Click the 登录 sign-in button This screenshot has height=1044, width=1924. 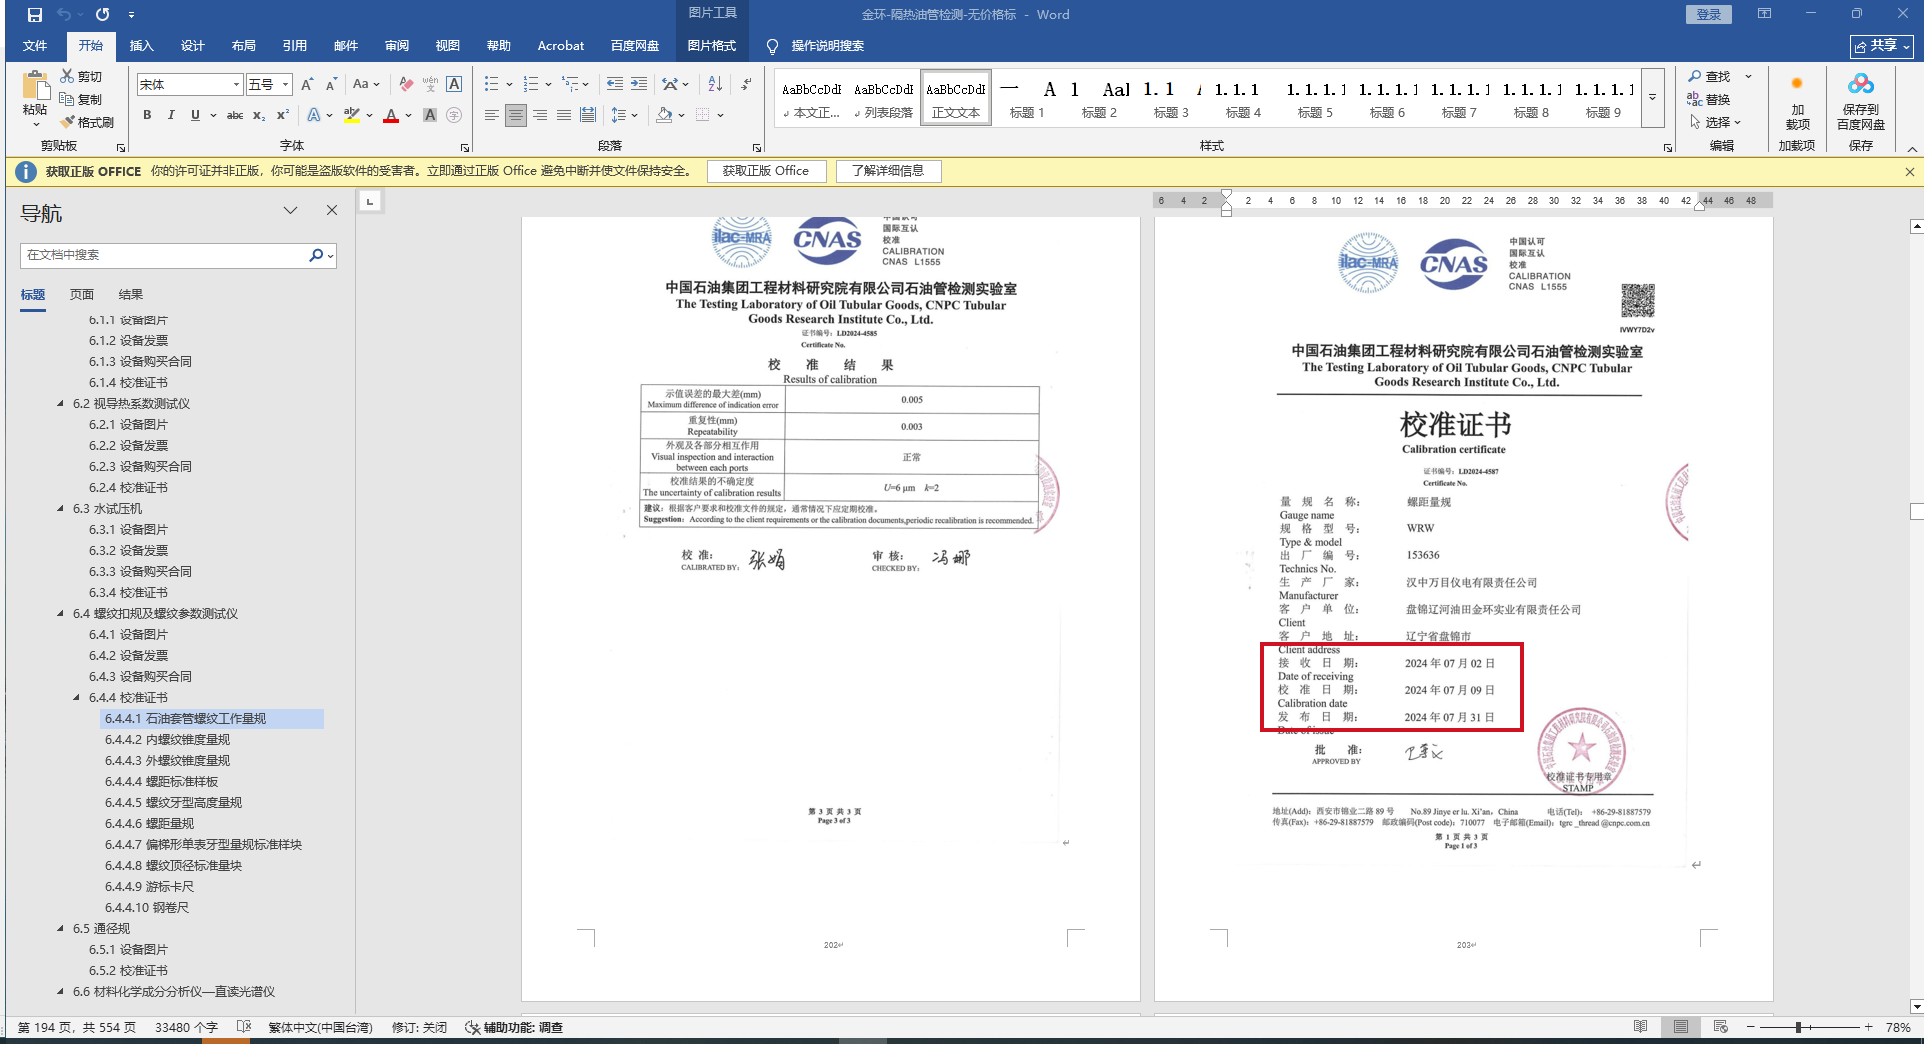[1709, 15]
